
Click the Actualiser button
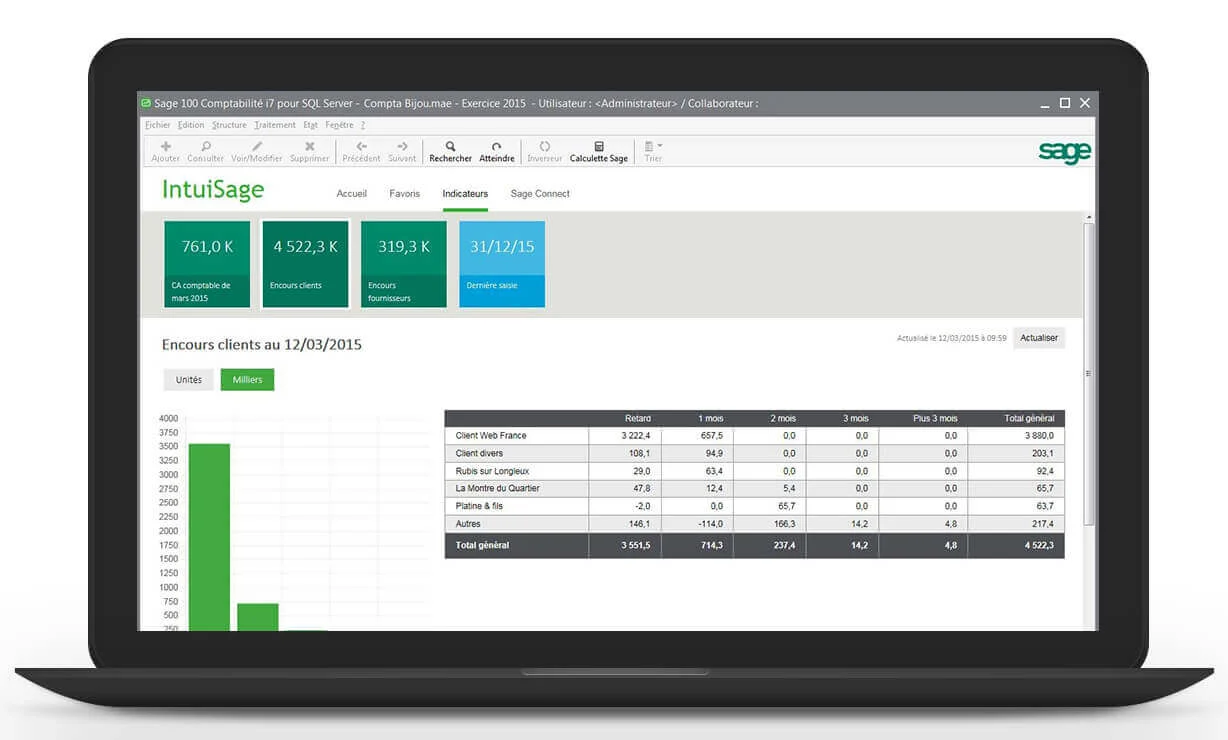[1038, 338]
